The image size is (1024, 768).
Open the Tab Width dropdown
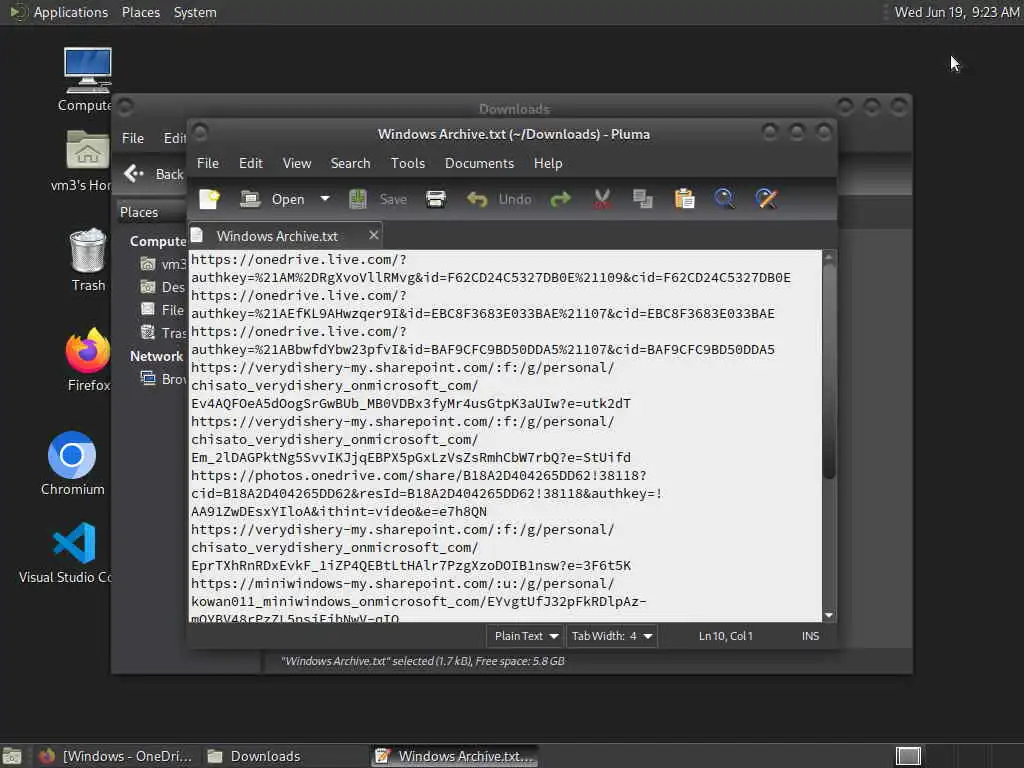(x=612, y=636)
